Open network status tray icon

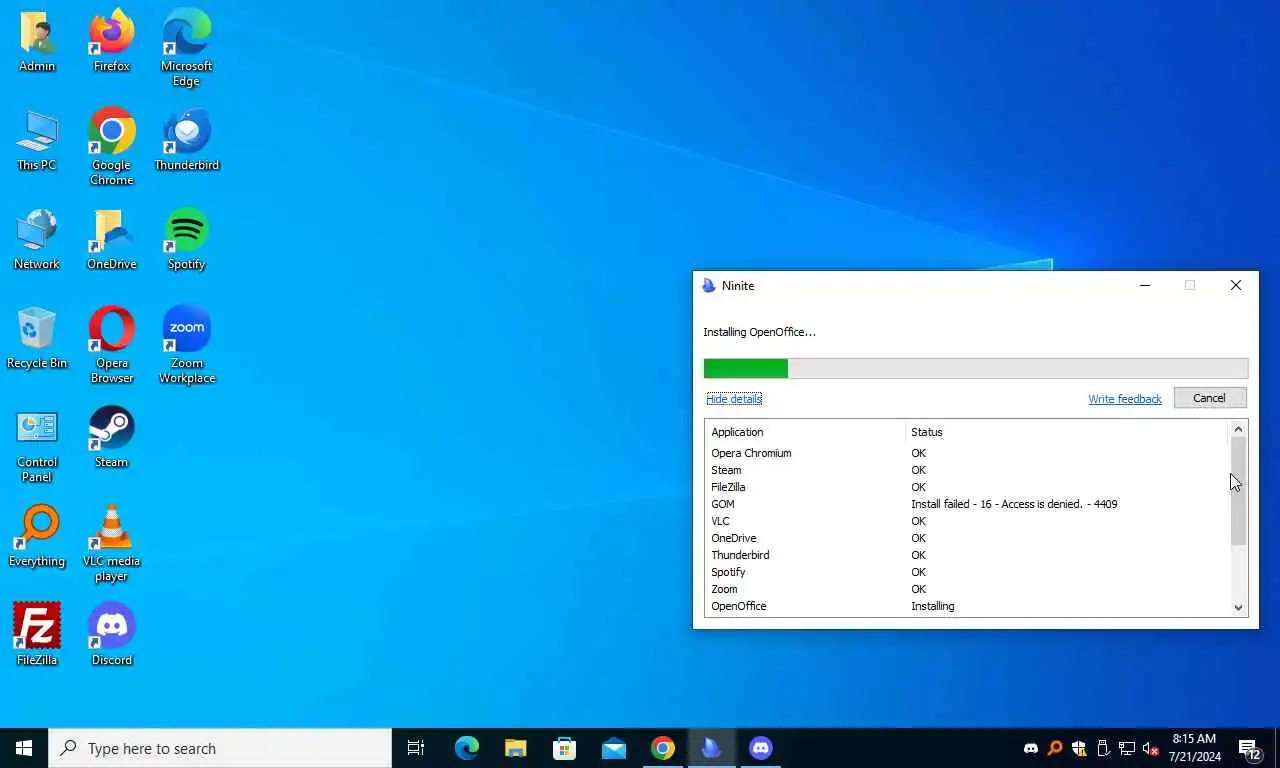tap(1127, 748)
